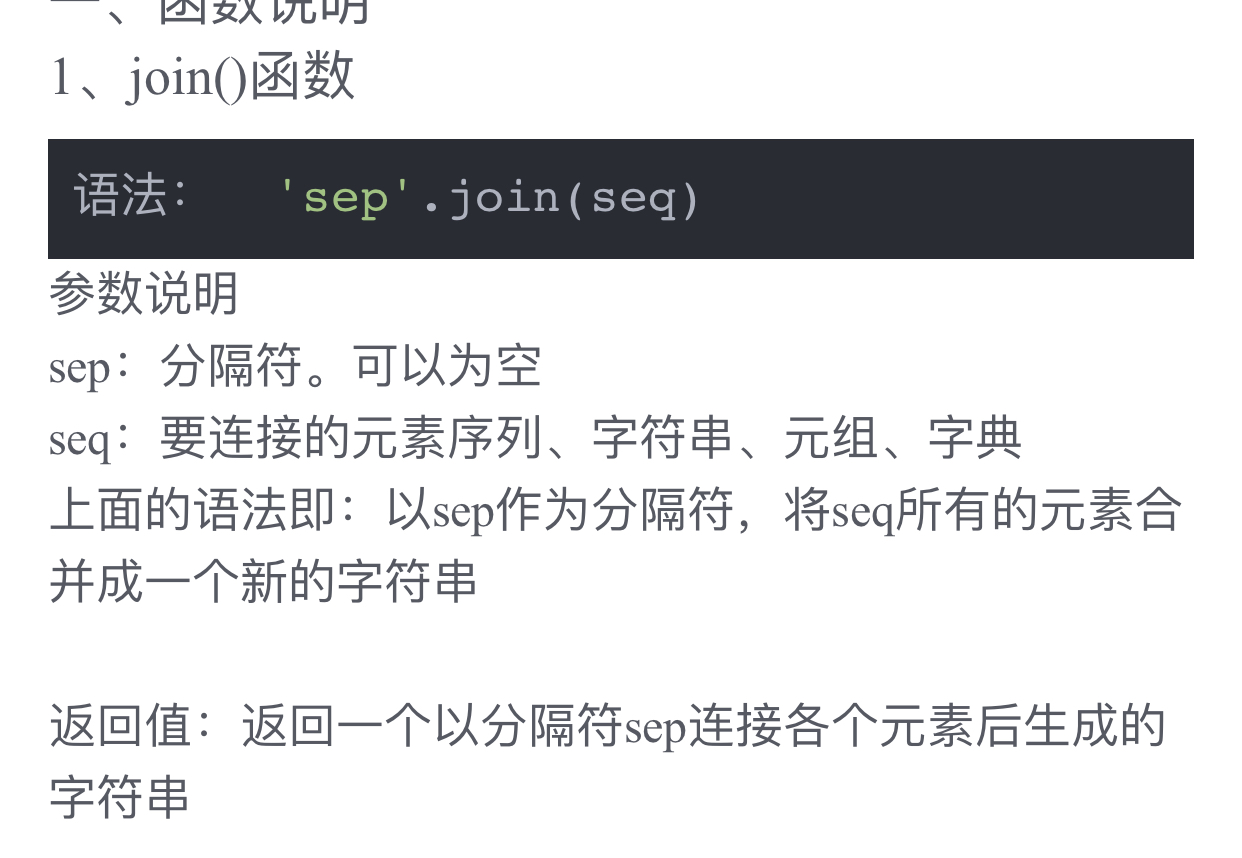Select the green 'sep' string in code
The width and height of the screenshot is (1242, 858).
[345, 198]
